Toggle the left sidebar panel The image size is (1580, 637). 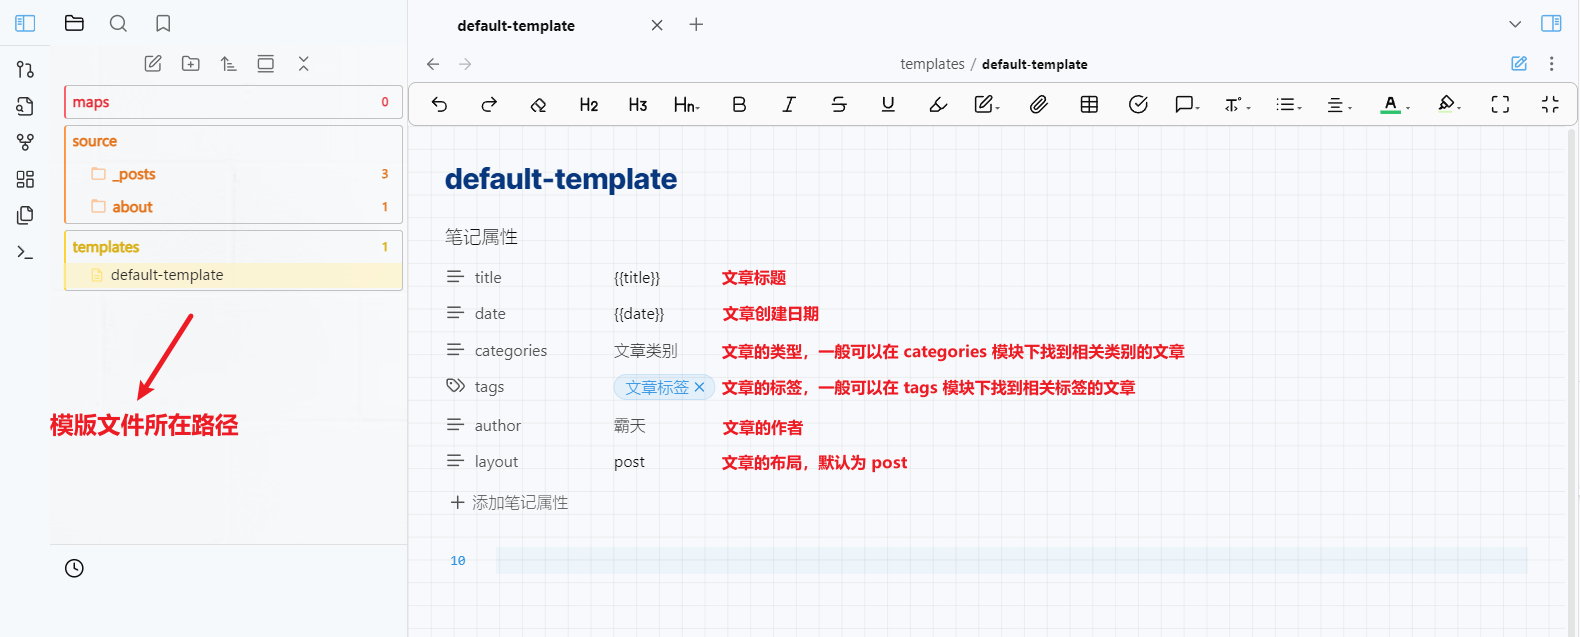26,23
